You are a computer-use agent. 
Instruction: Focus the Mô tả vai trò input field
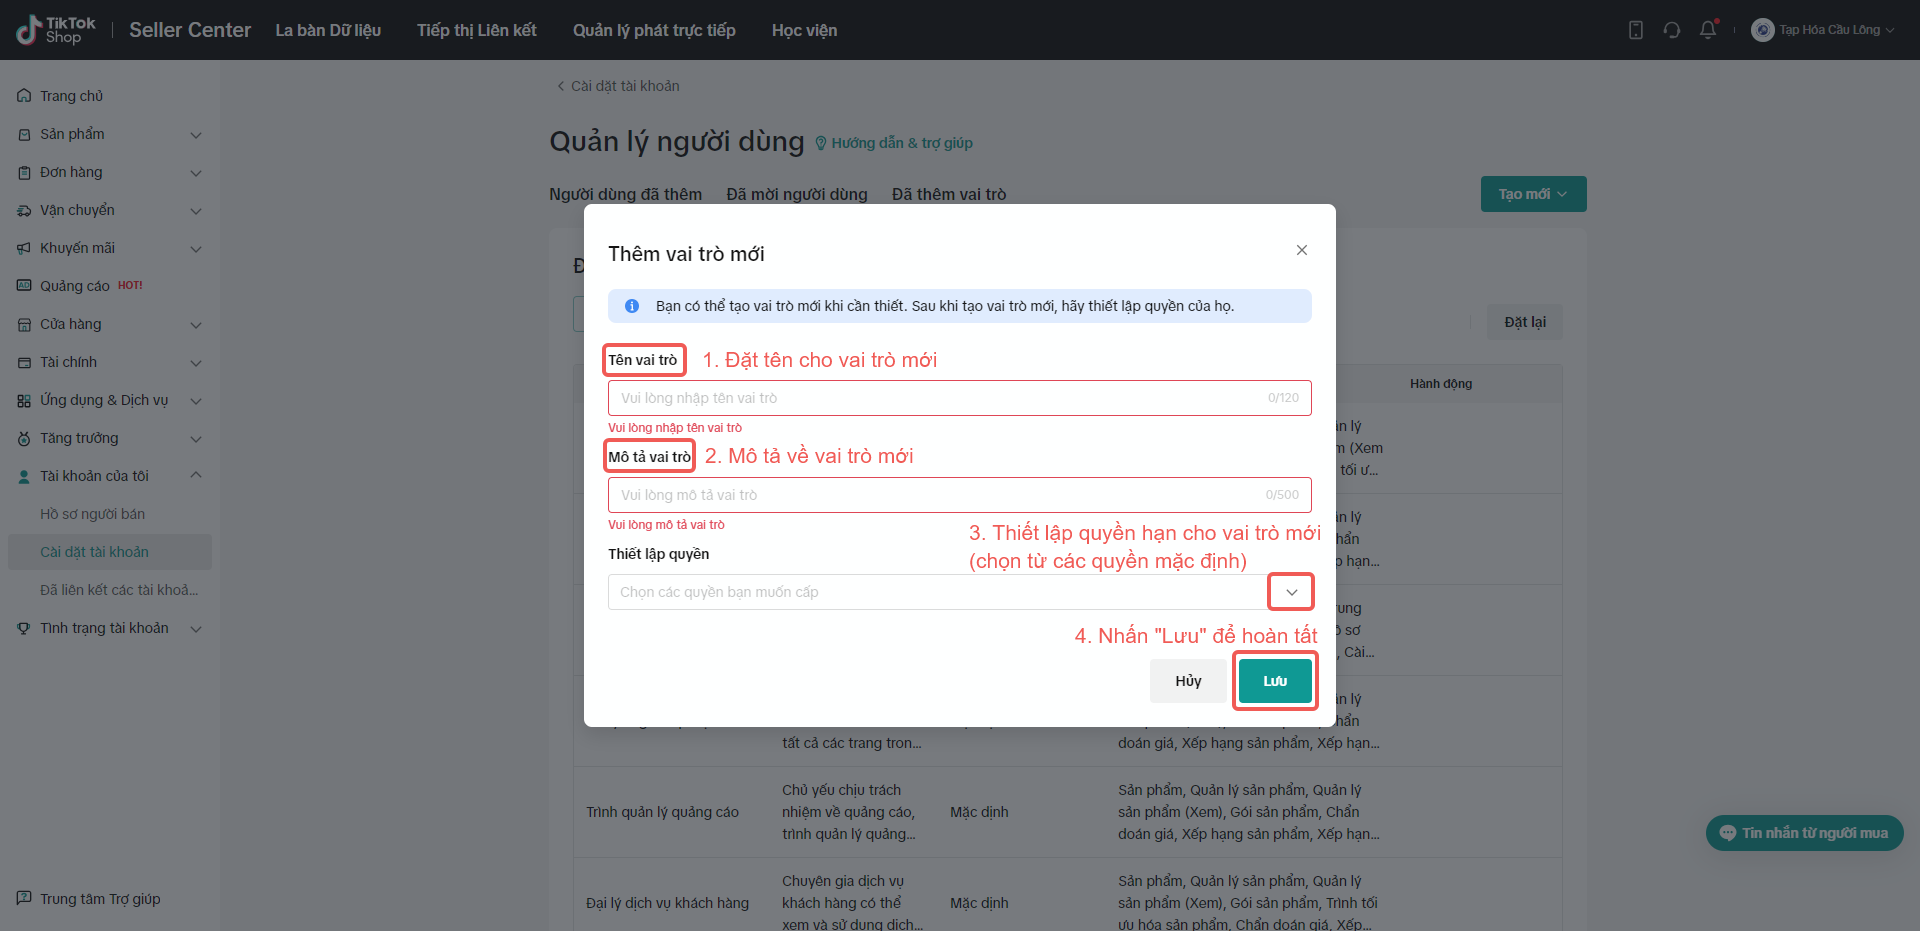pos(960,495)
